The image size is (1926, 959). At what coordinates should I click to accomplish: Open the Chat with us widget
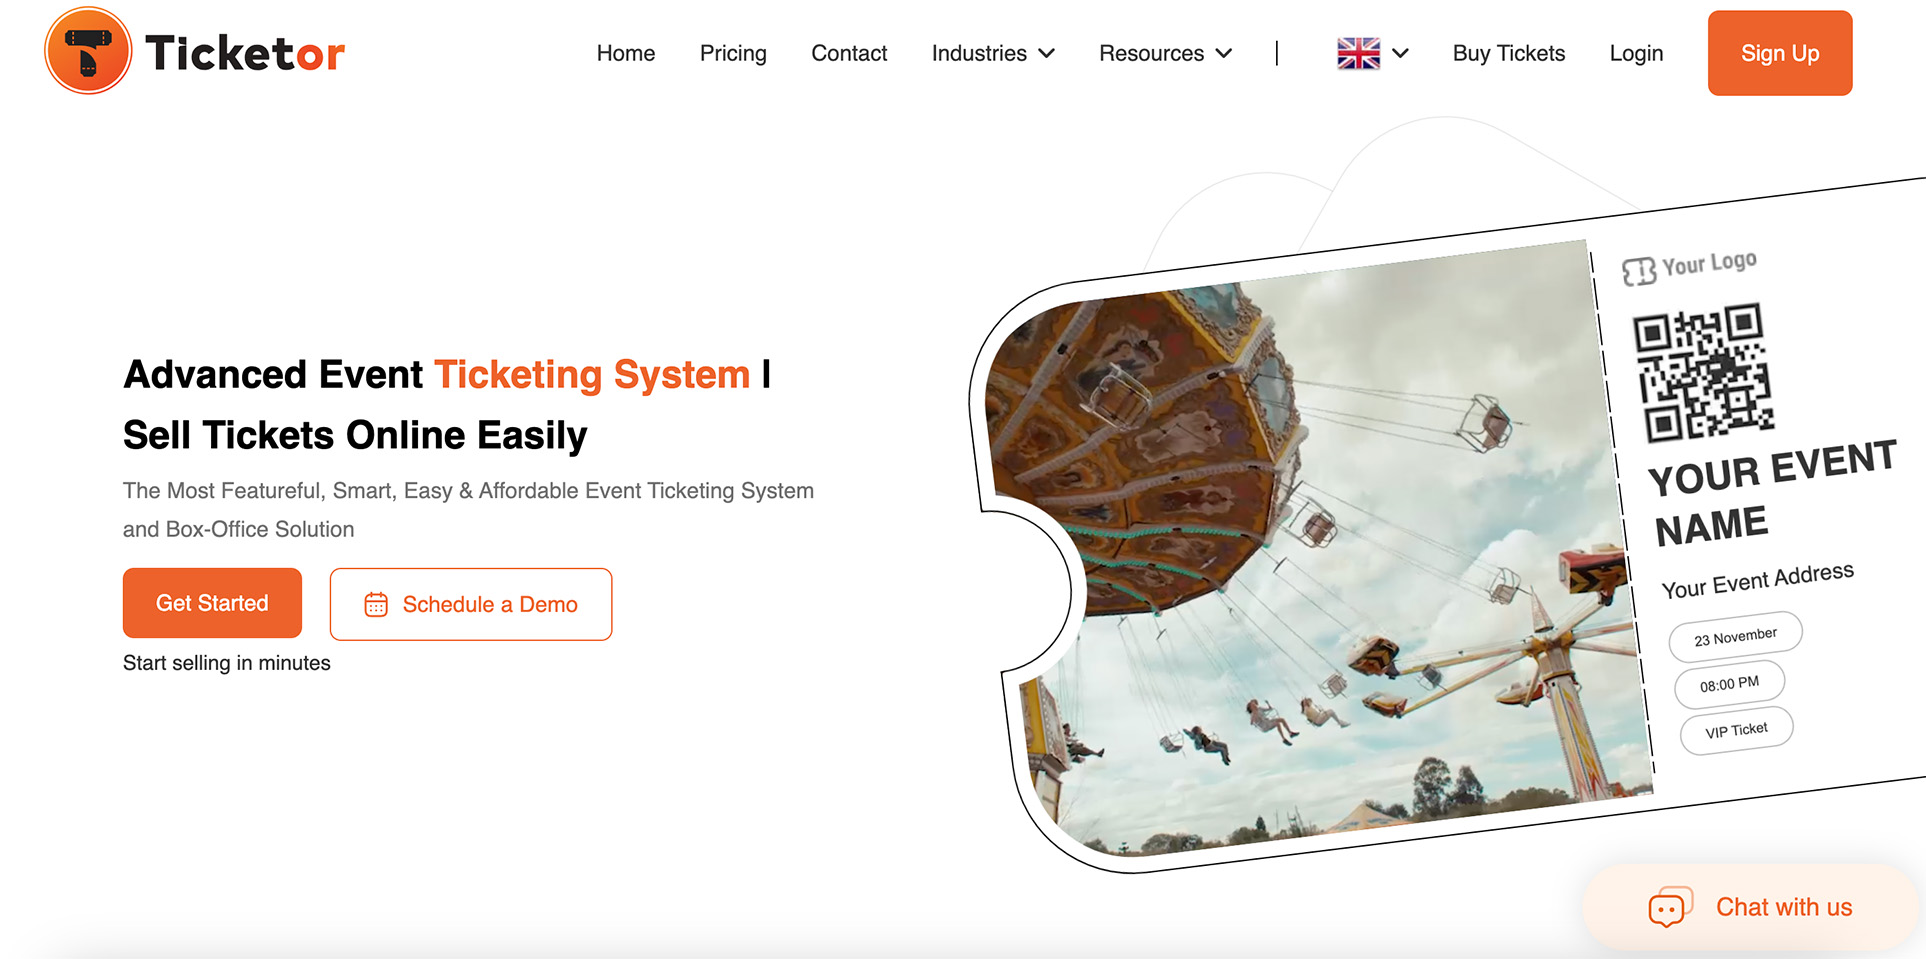(1750, 907)
